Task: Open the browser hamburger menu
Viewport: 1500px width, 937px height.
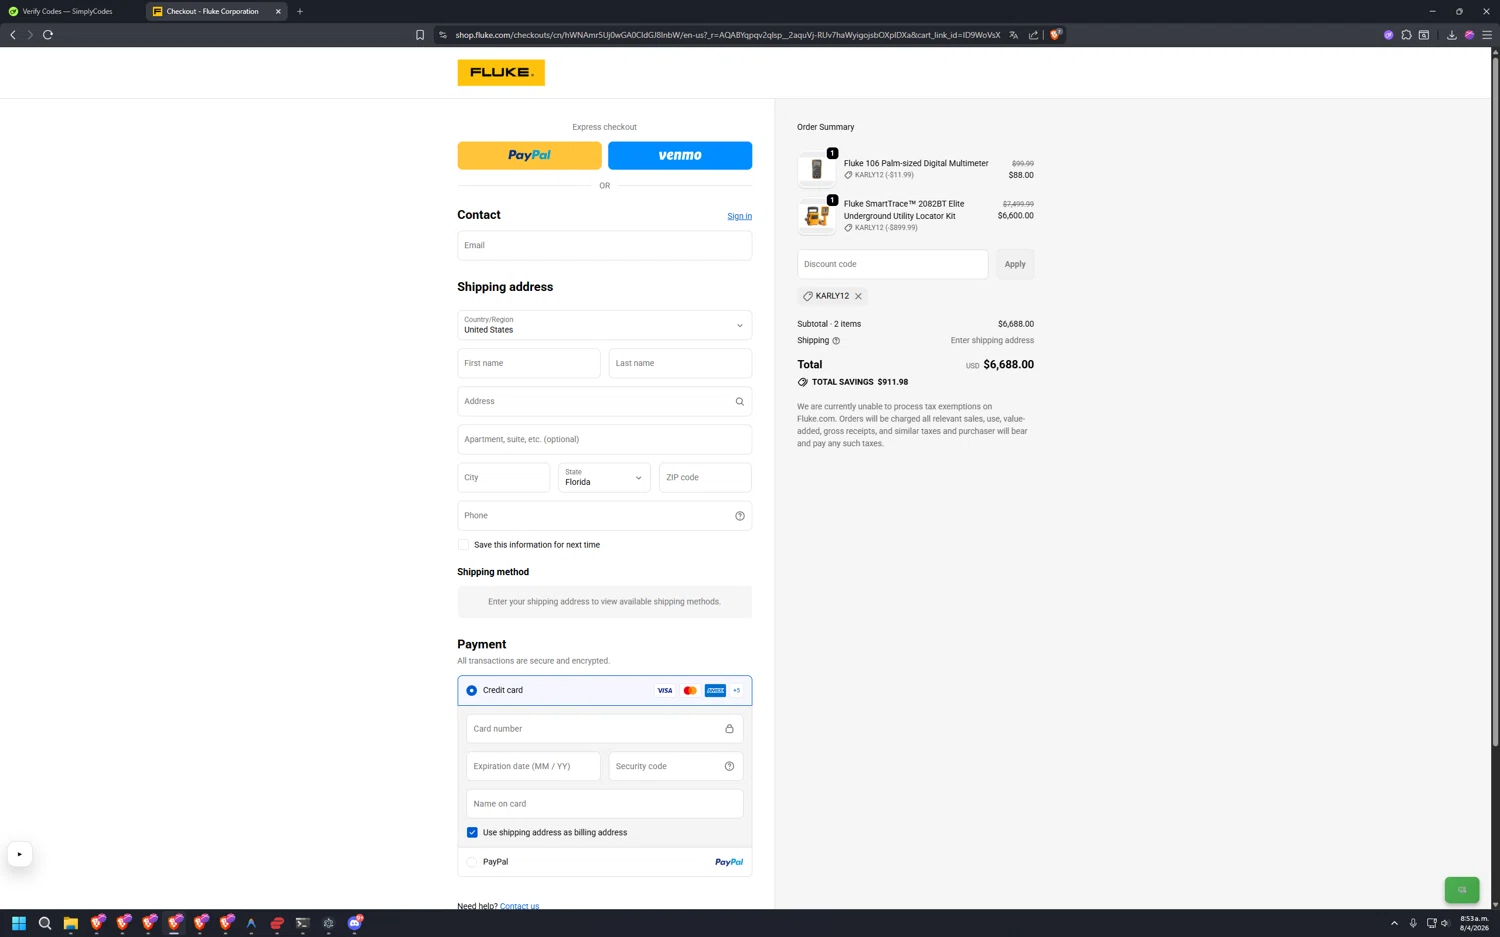Action: tap(1487, 35)
